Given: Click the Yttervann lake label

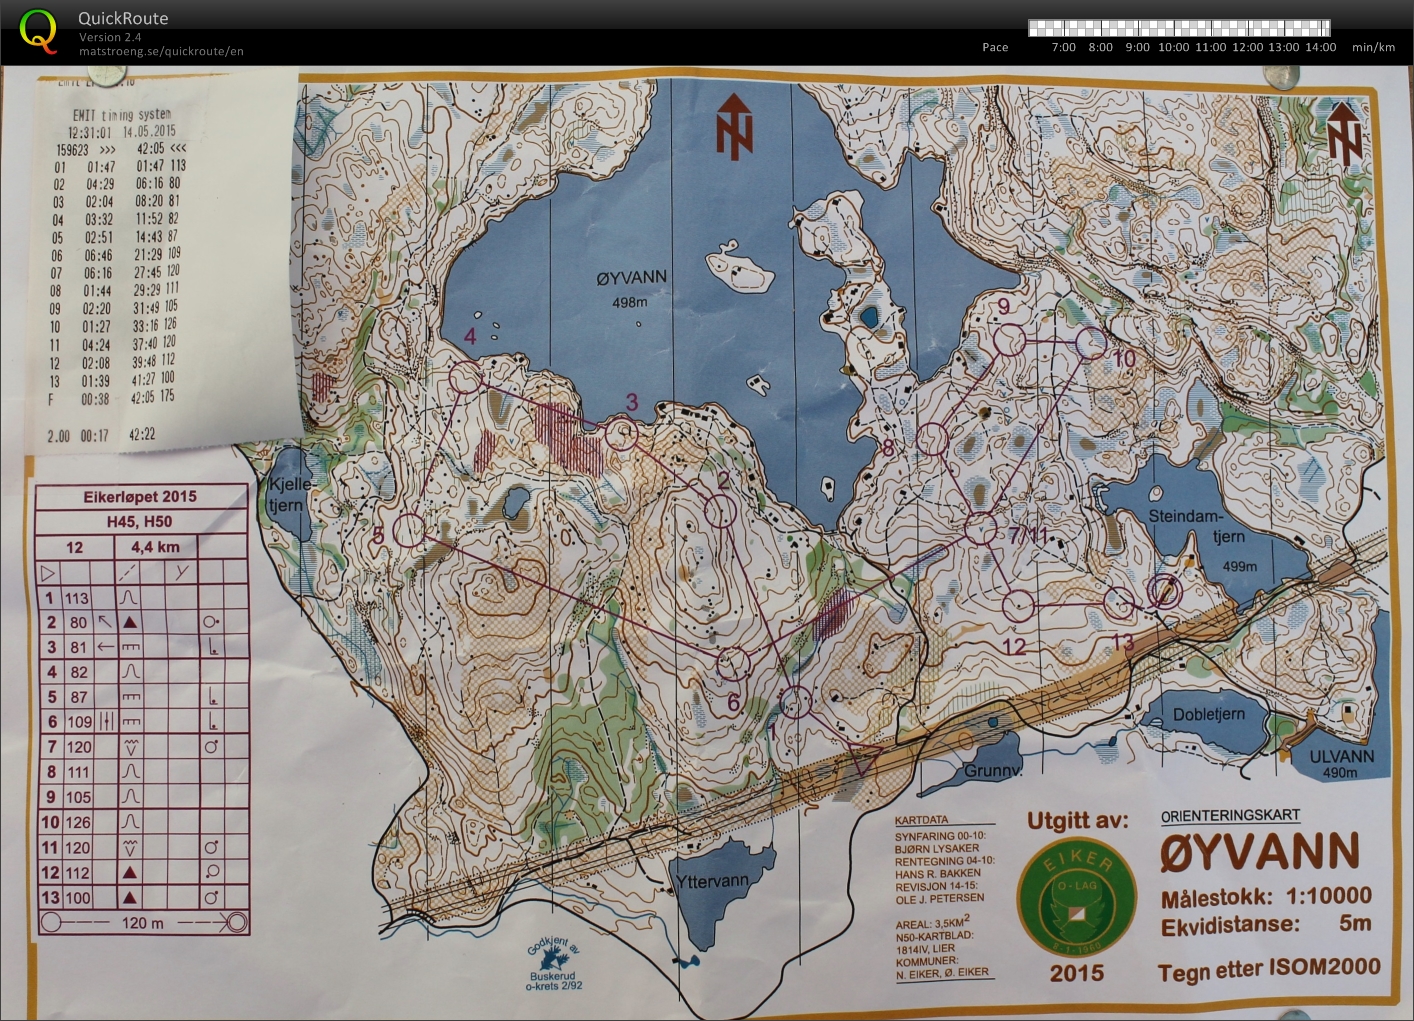Looking at the screenshot, I should click(x=712, y=881).
